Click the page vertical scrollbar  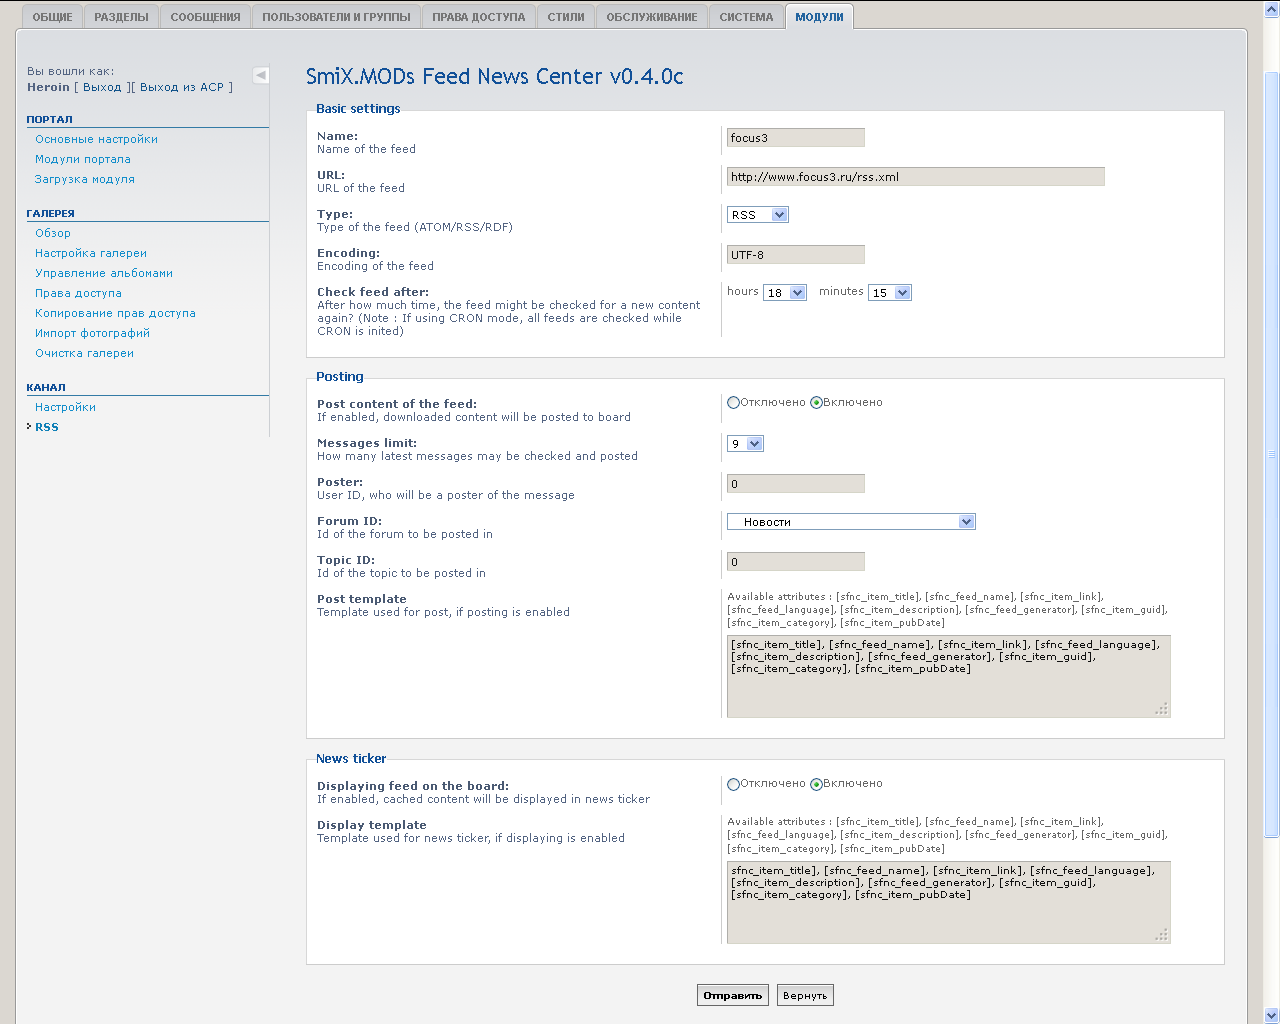1271,450
